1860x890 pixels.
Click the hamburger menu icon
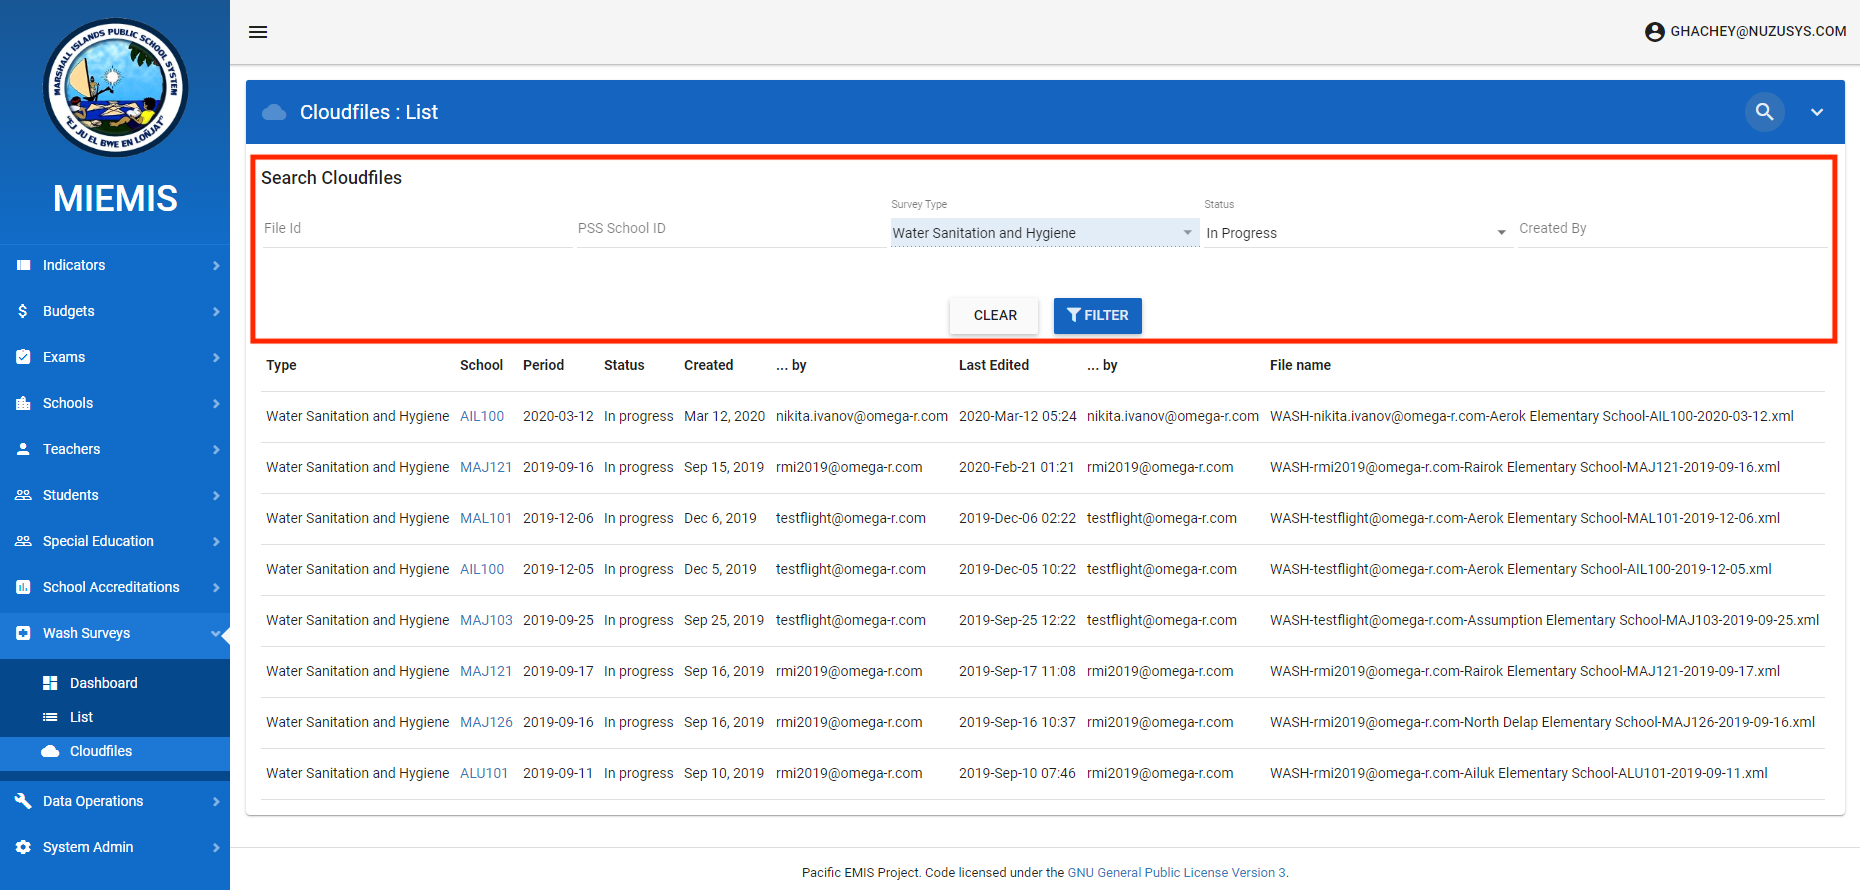258,32
